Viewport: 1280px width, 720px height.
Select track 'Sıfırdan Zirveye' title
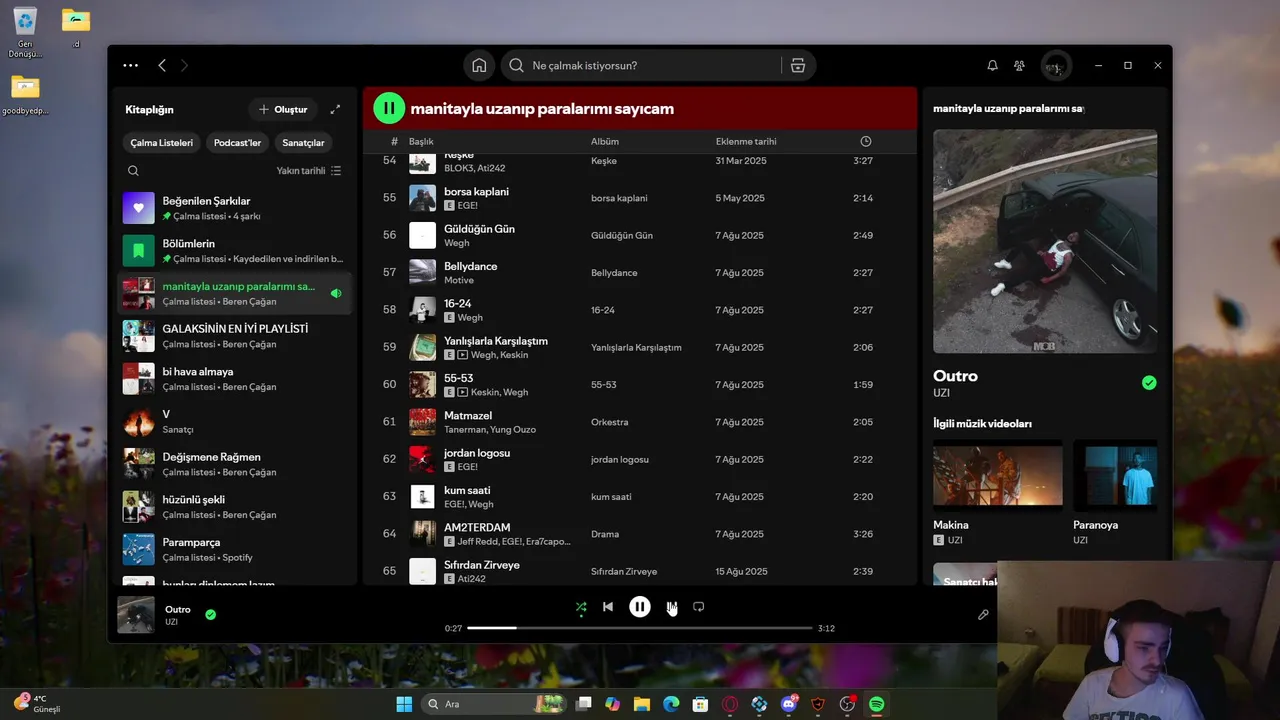click(x=482, y=565)
